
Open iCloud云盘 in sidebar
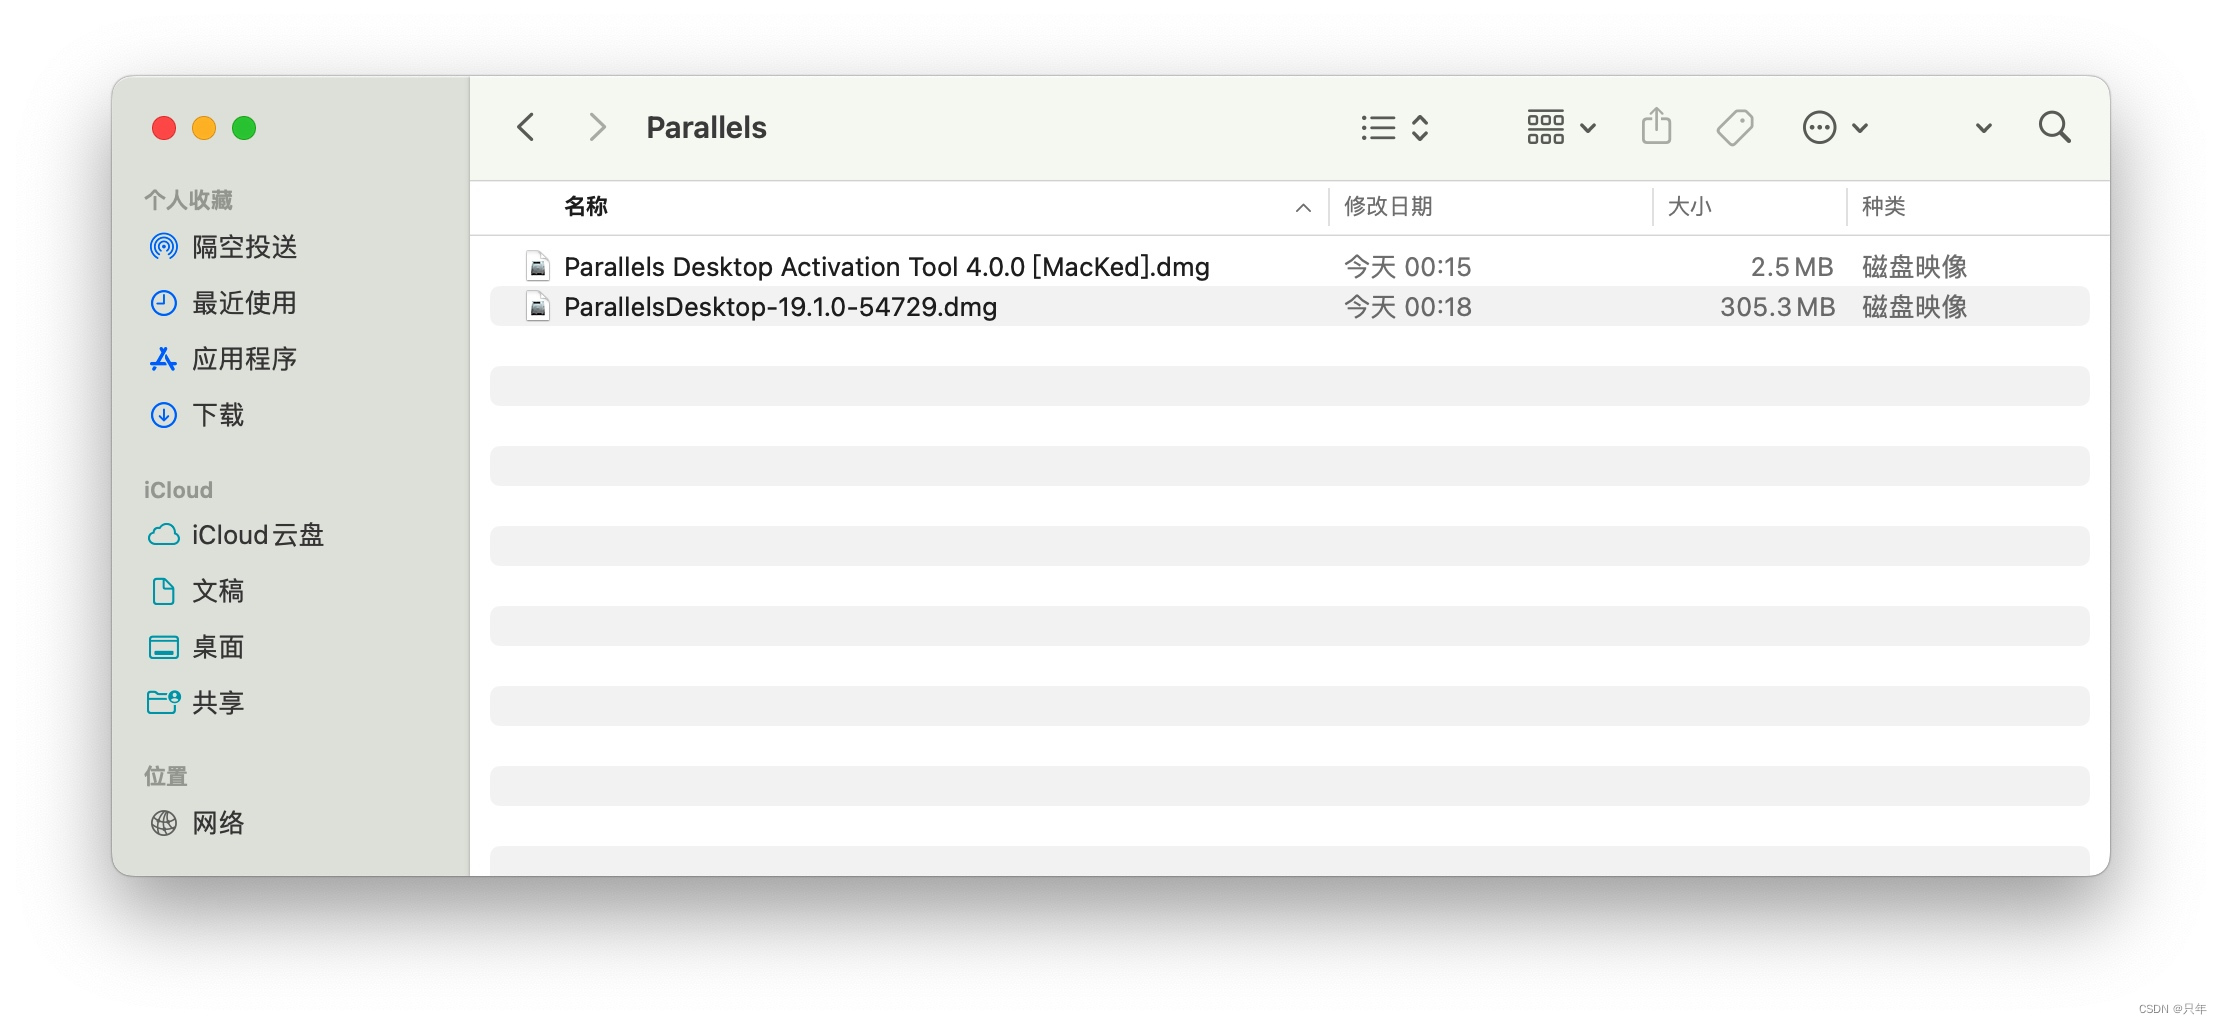[x=237, y=535]
